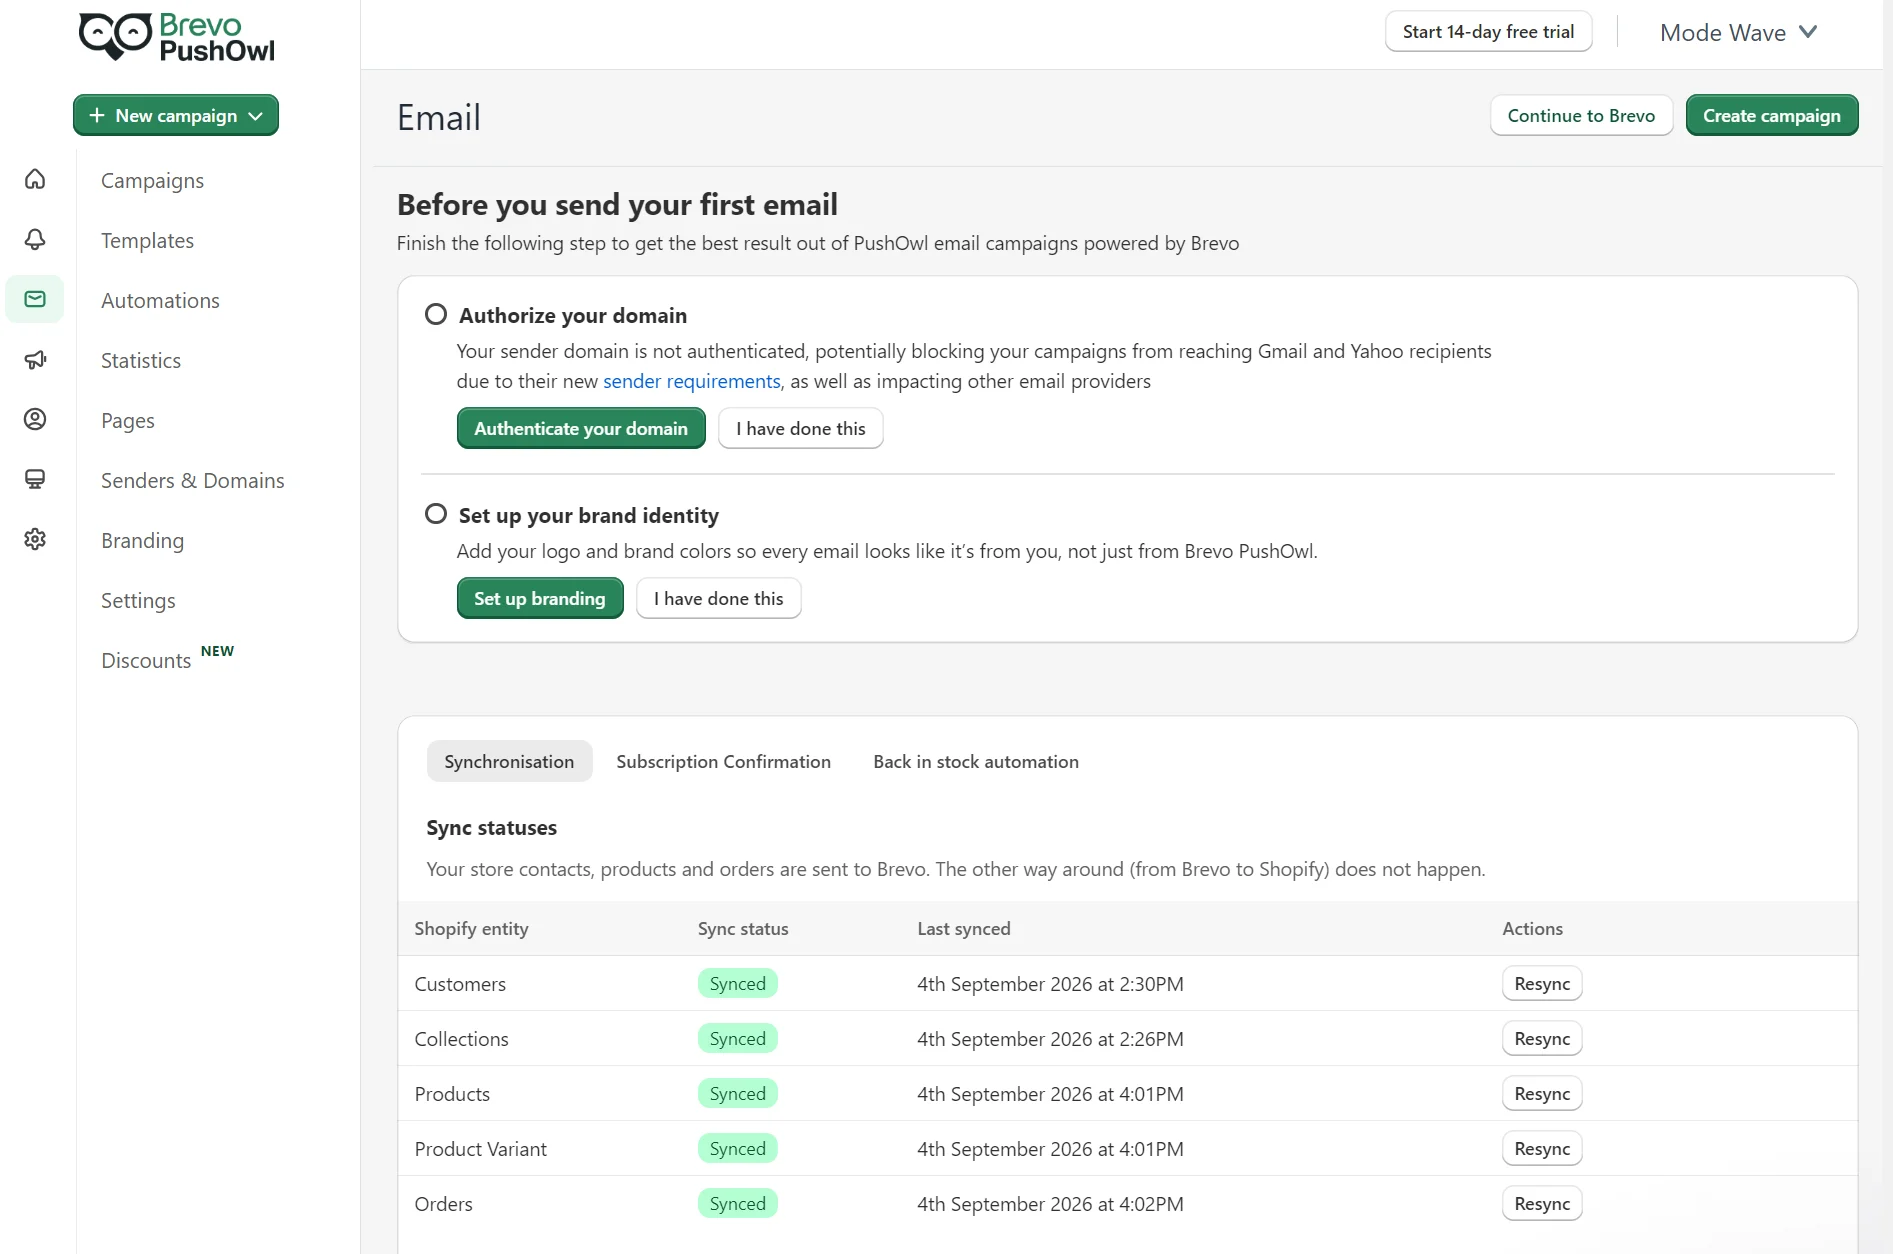
Task: Resync the Collections entity
Action: point(1542,1038)
